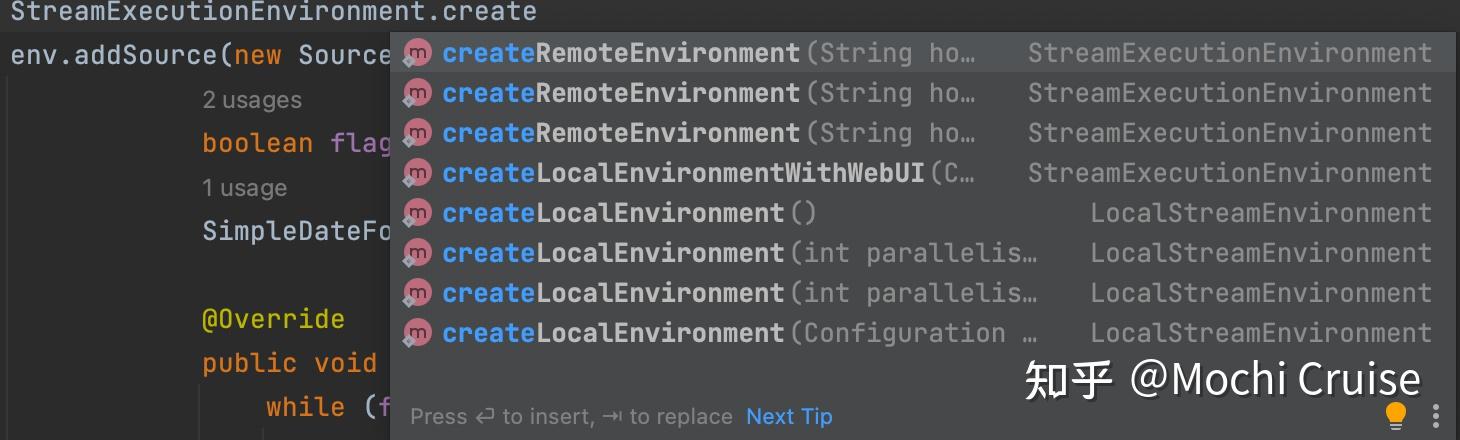Open the "1 usage" inlay hint

click(x=244, y=188)
